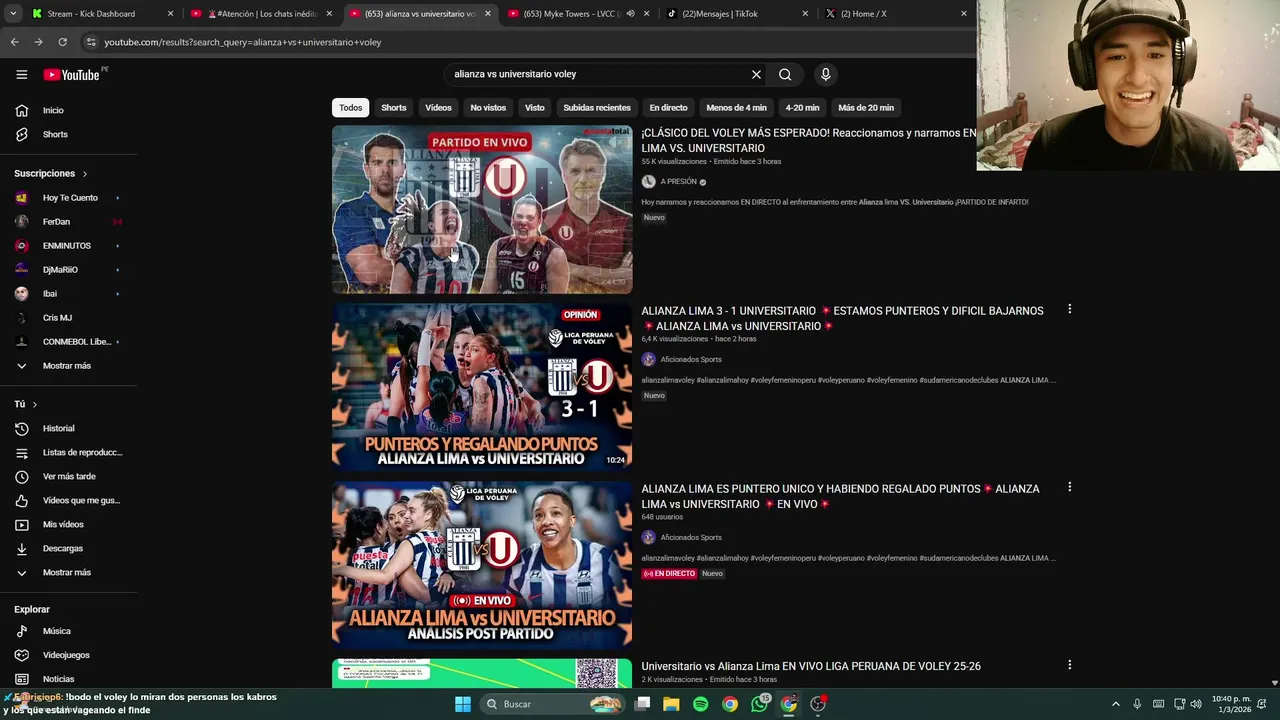Open the YouTube hamburger guide menu
Viewport: 1280px width, 720px height.
[21, 74]
